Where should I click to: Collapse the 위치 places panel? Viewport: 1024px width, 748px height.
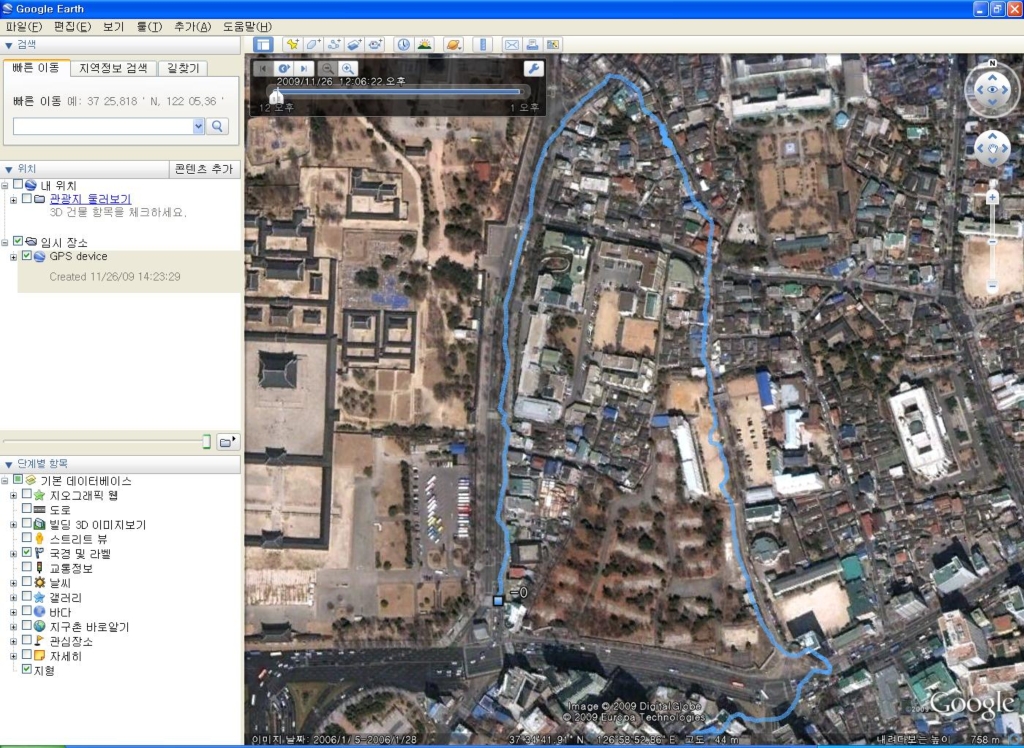click(x=8, y=169)
